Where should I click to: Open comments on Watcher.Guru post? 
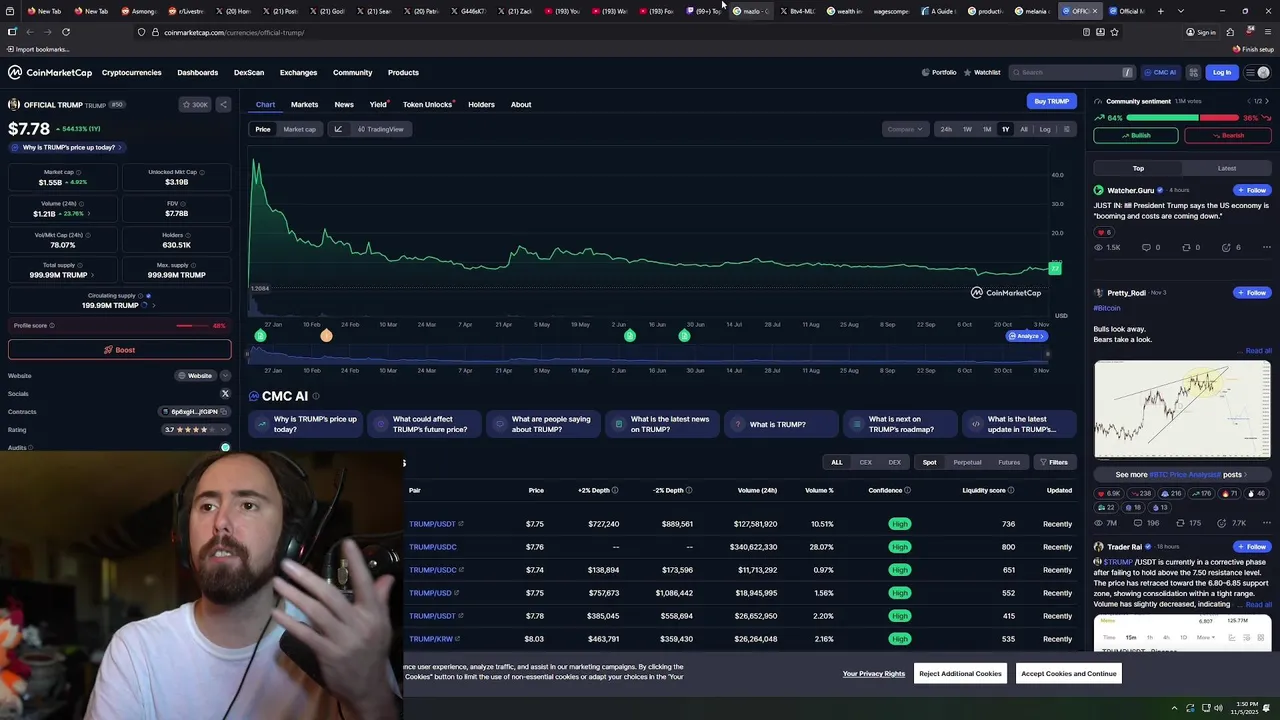[x=1150, y=247]
